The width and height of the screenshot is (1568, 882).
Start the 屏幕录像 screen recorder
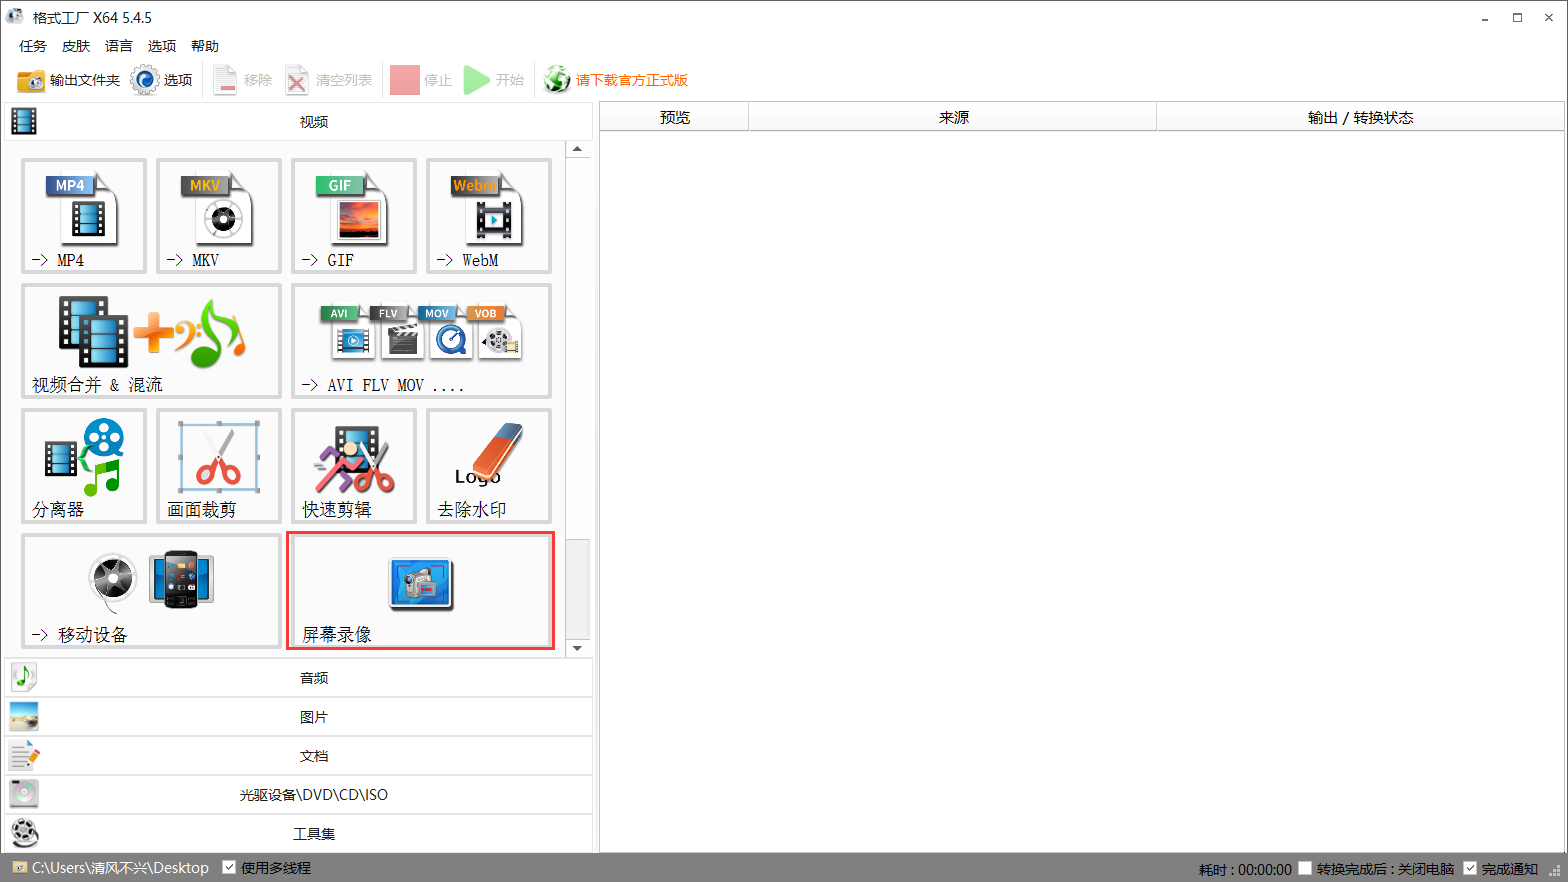click(421, 591)
